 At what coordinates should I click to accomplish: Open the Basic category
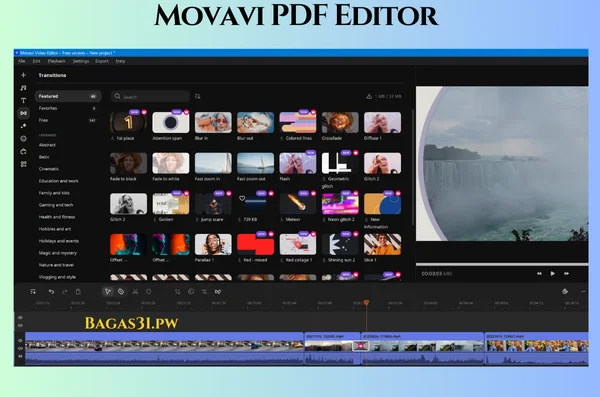click(x=44, y=157)
